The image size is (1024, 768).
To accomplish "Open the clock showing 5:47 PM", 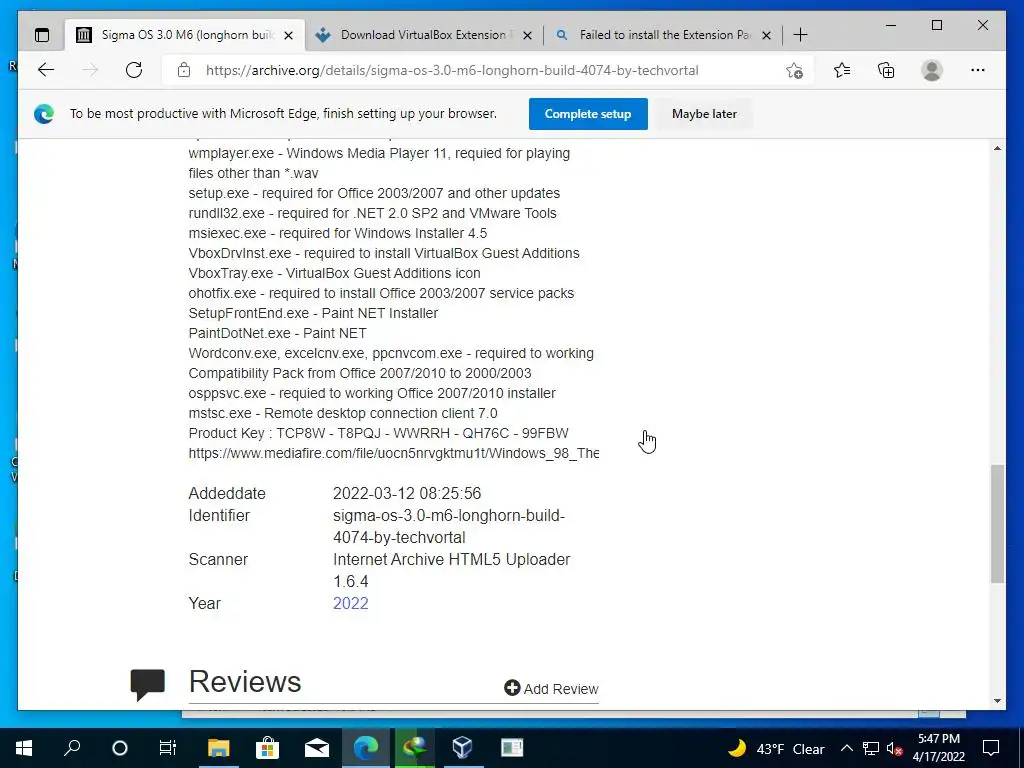I will (938, 748).
